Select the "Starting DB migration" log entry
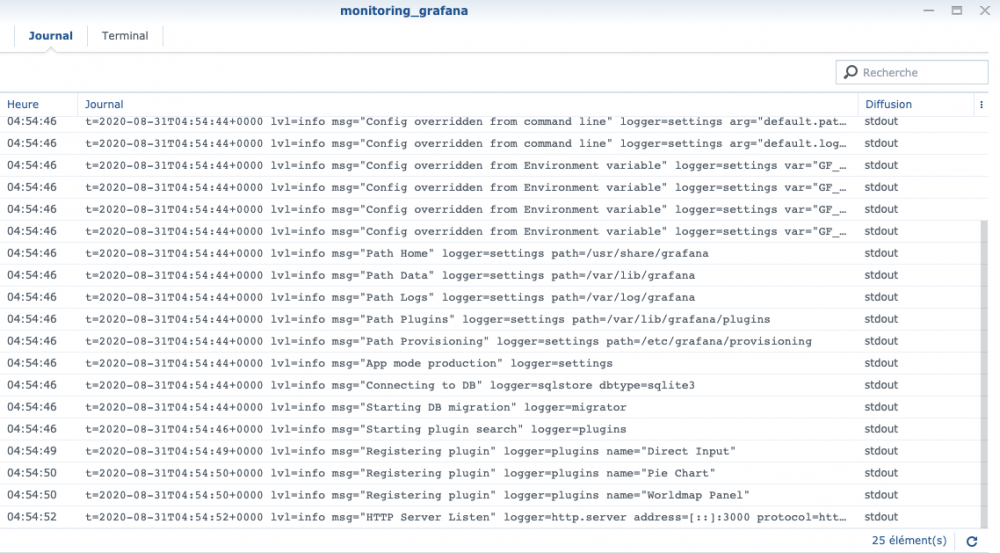The width and height of the screenshot is (1000, 553). (490, 407)
